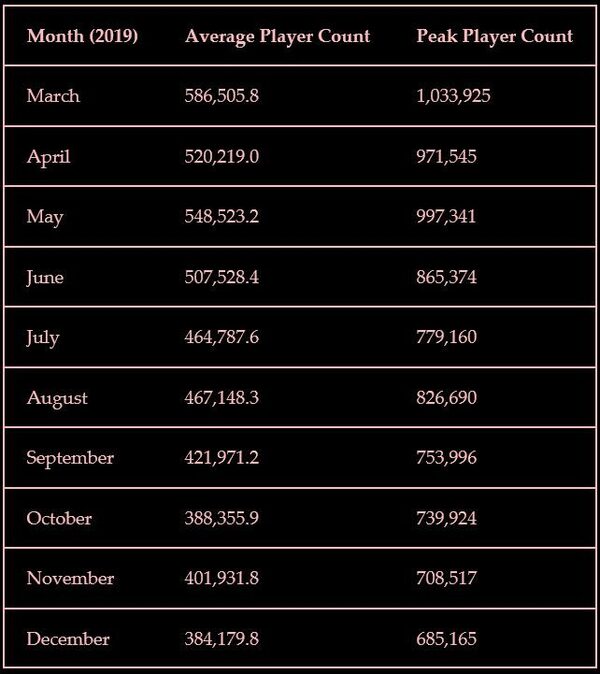
Task: Click August peak count 826,690
Action: pos(446,398)
